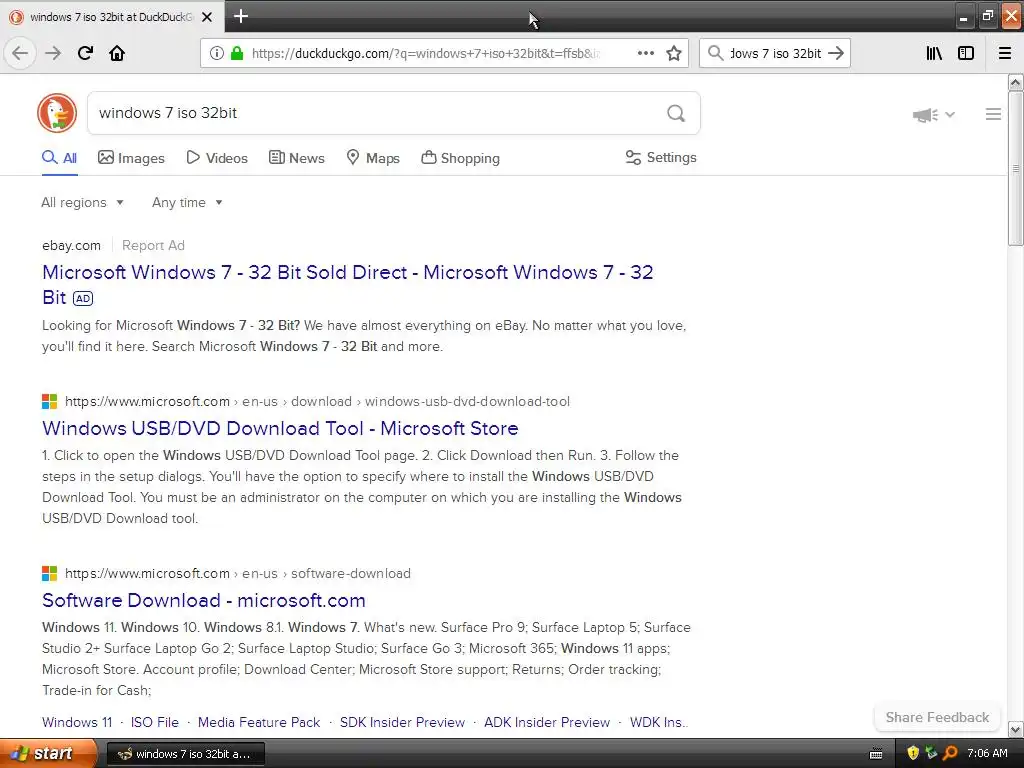1024x768 pixels.
Task: Select the Firefox taskbar window button
Action: tap(185, 754)
